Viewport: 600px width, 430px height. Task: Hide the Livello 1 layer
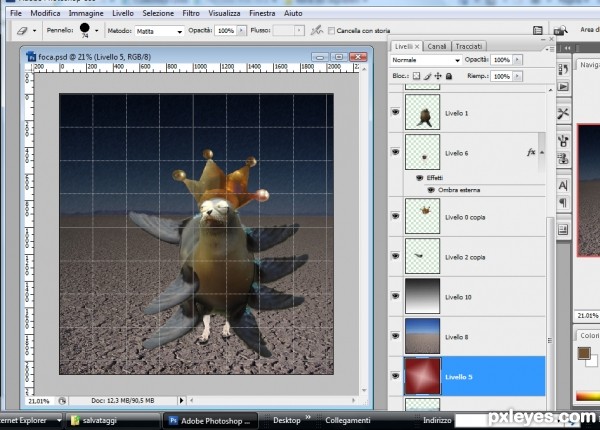click(x=395, y=112)
